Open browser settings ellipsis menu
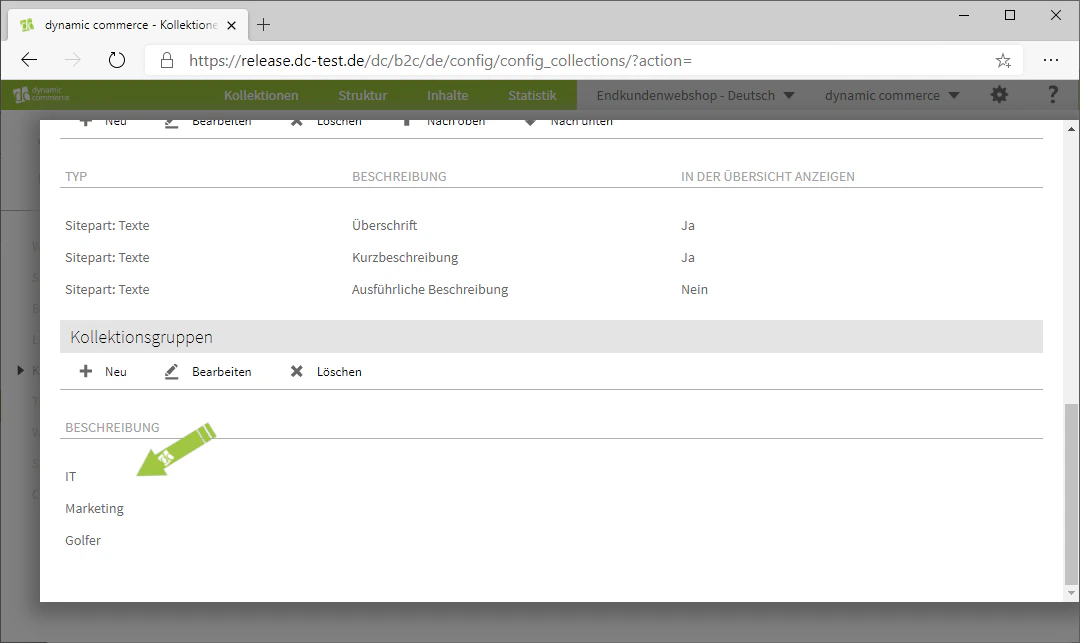 pos(1051,61)
